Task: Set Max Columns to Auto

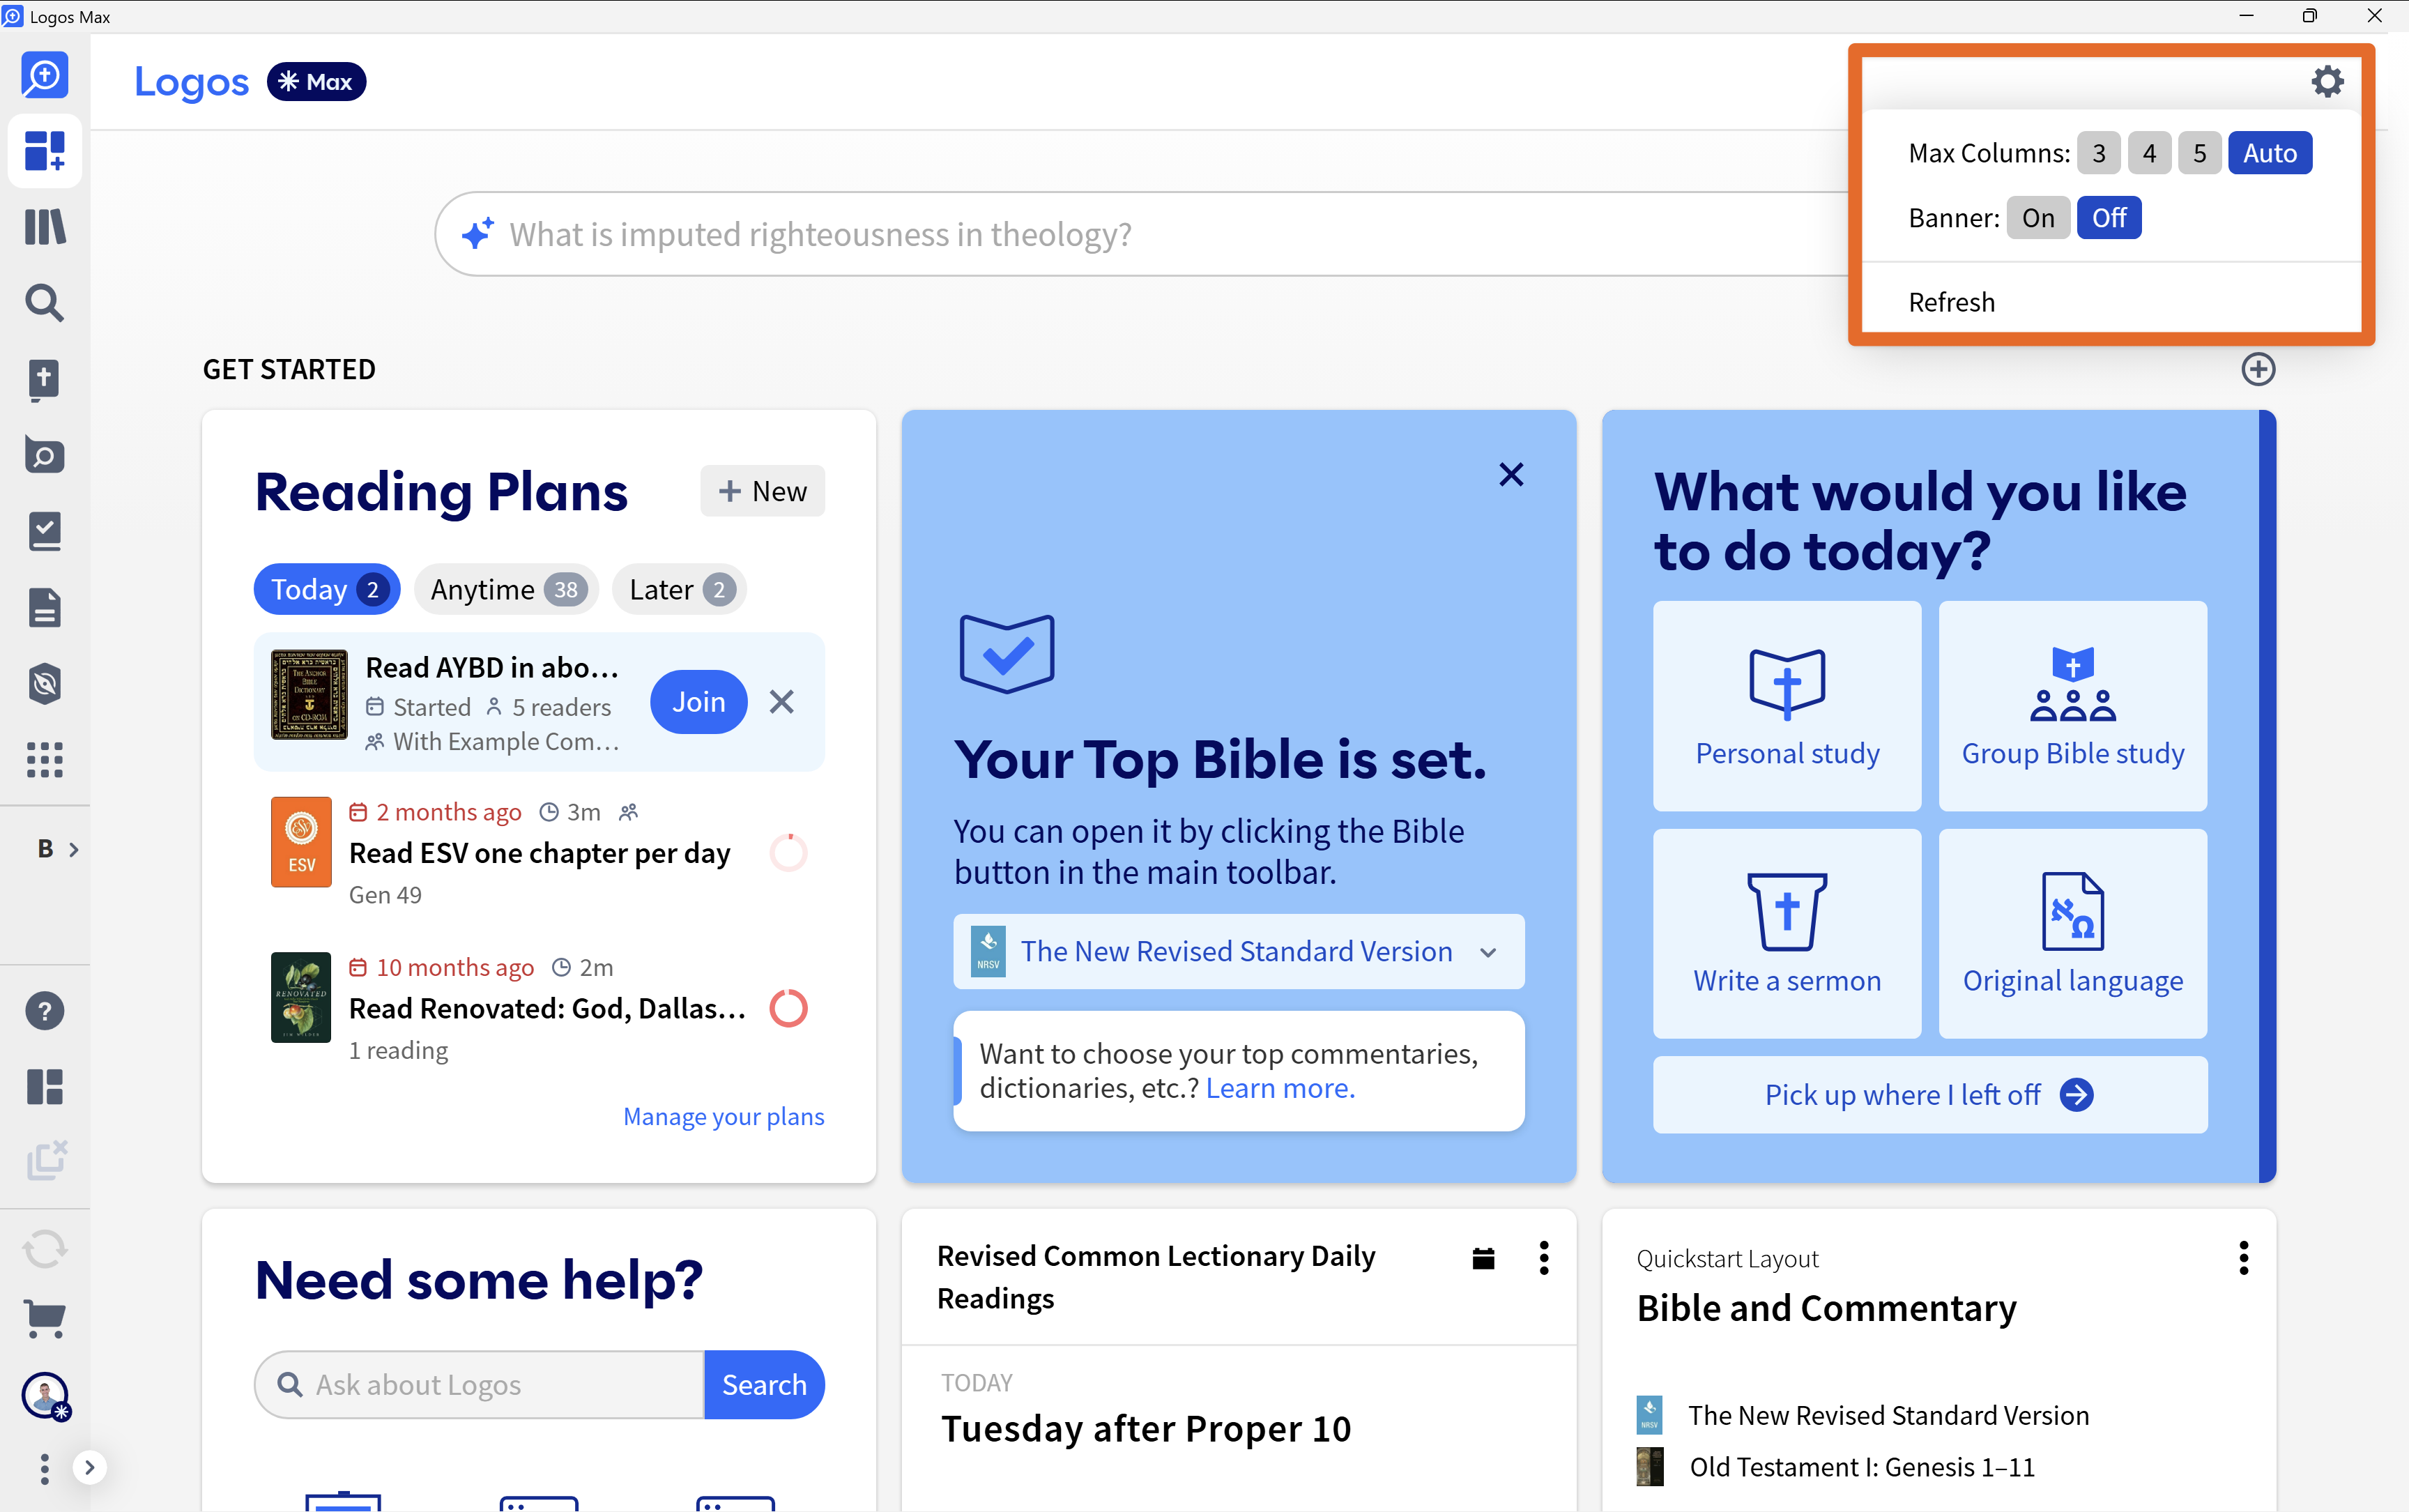Action: (2270, 153)
